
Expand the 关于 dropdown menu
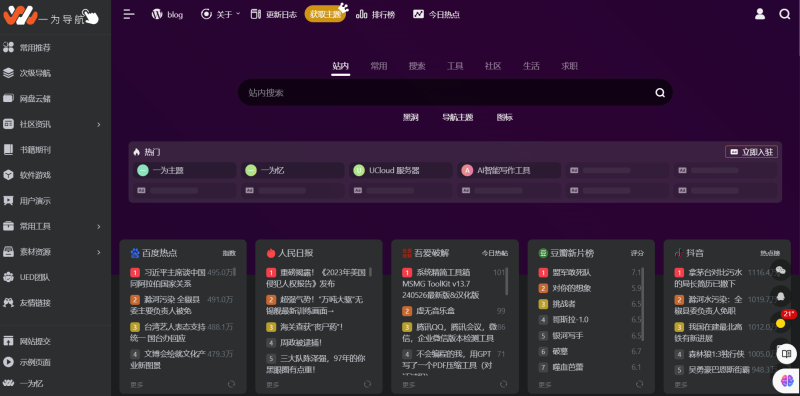(x=221, y=14)
